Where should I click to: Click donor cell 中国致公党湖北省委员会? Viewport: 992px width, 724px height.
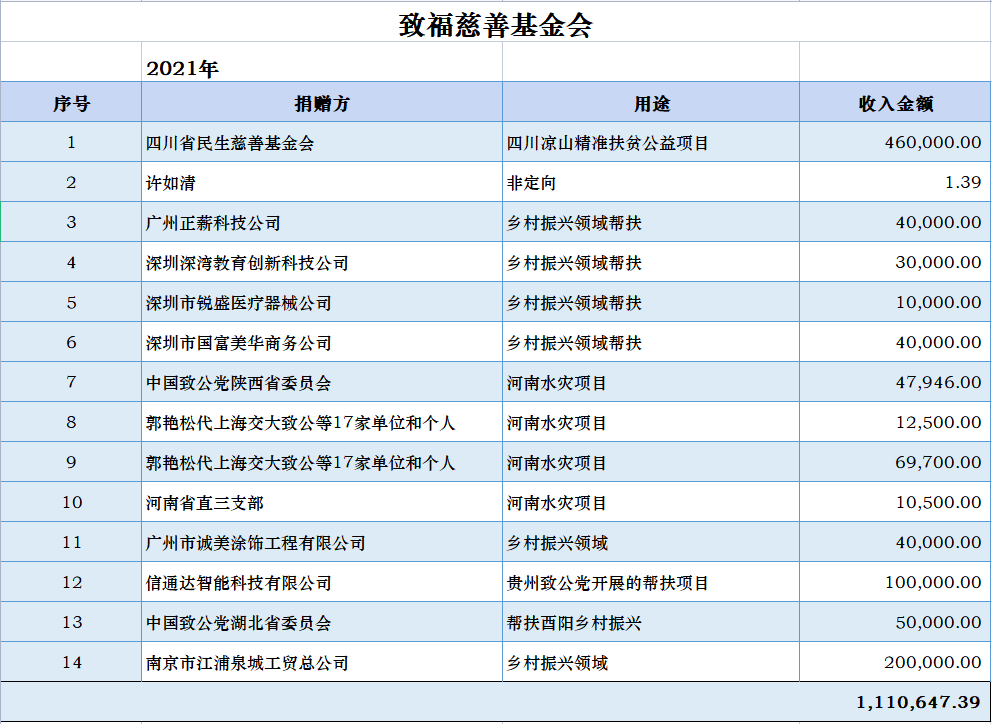[x=322, y=621]
